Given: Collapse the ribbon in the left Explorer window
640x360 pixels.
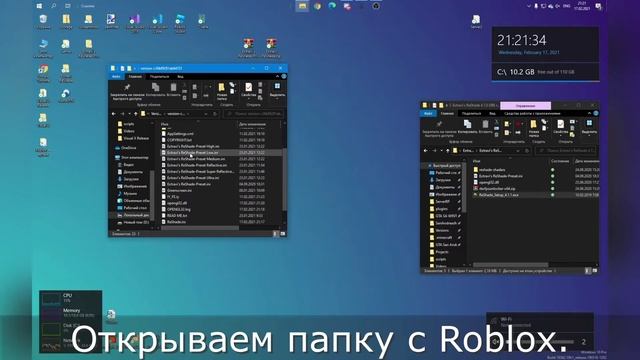Looking at the screenshot, I should 278,76.
